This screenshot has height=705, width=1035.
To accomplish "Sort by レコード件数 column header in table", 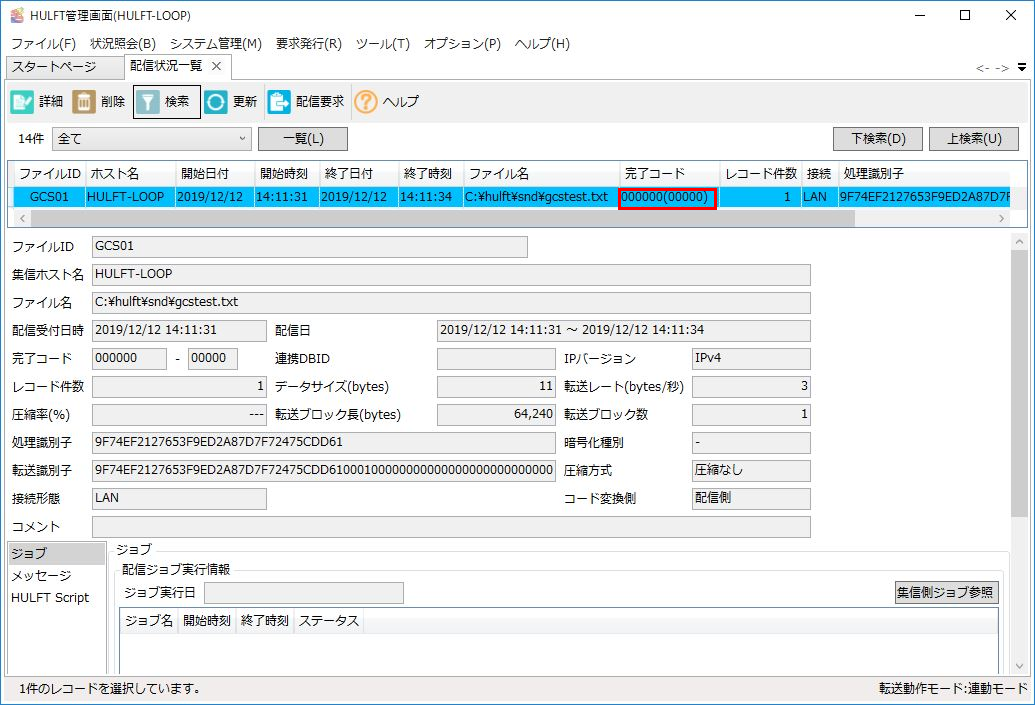I will [760, 174].
